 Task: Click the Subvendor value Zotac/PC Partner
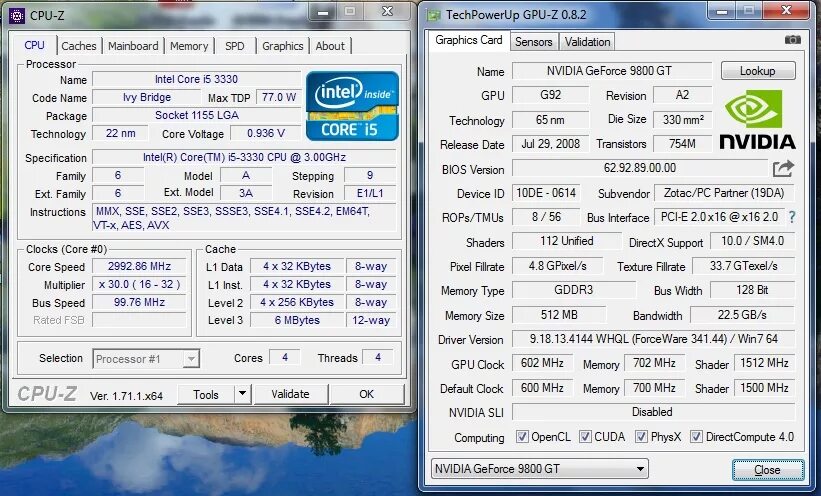[x=724, y=193]
